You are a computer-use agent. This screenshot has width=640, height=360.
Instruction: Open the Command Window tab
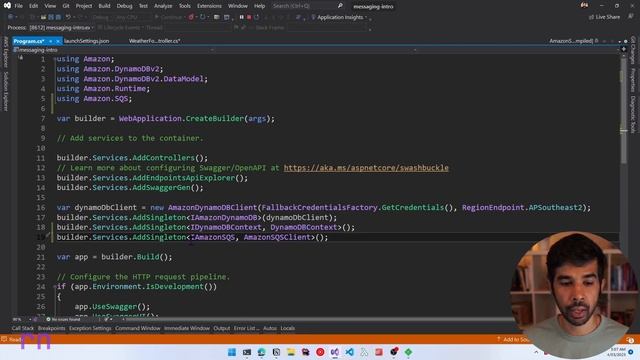[138, 328]
